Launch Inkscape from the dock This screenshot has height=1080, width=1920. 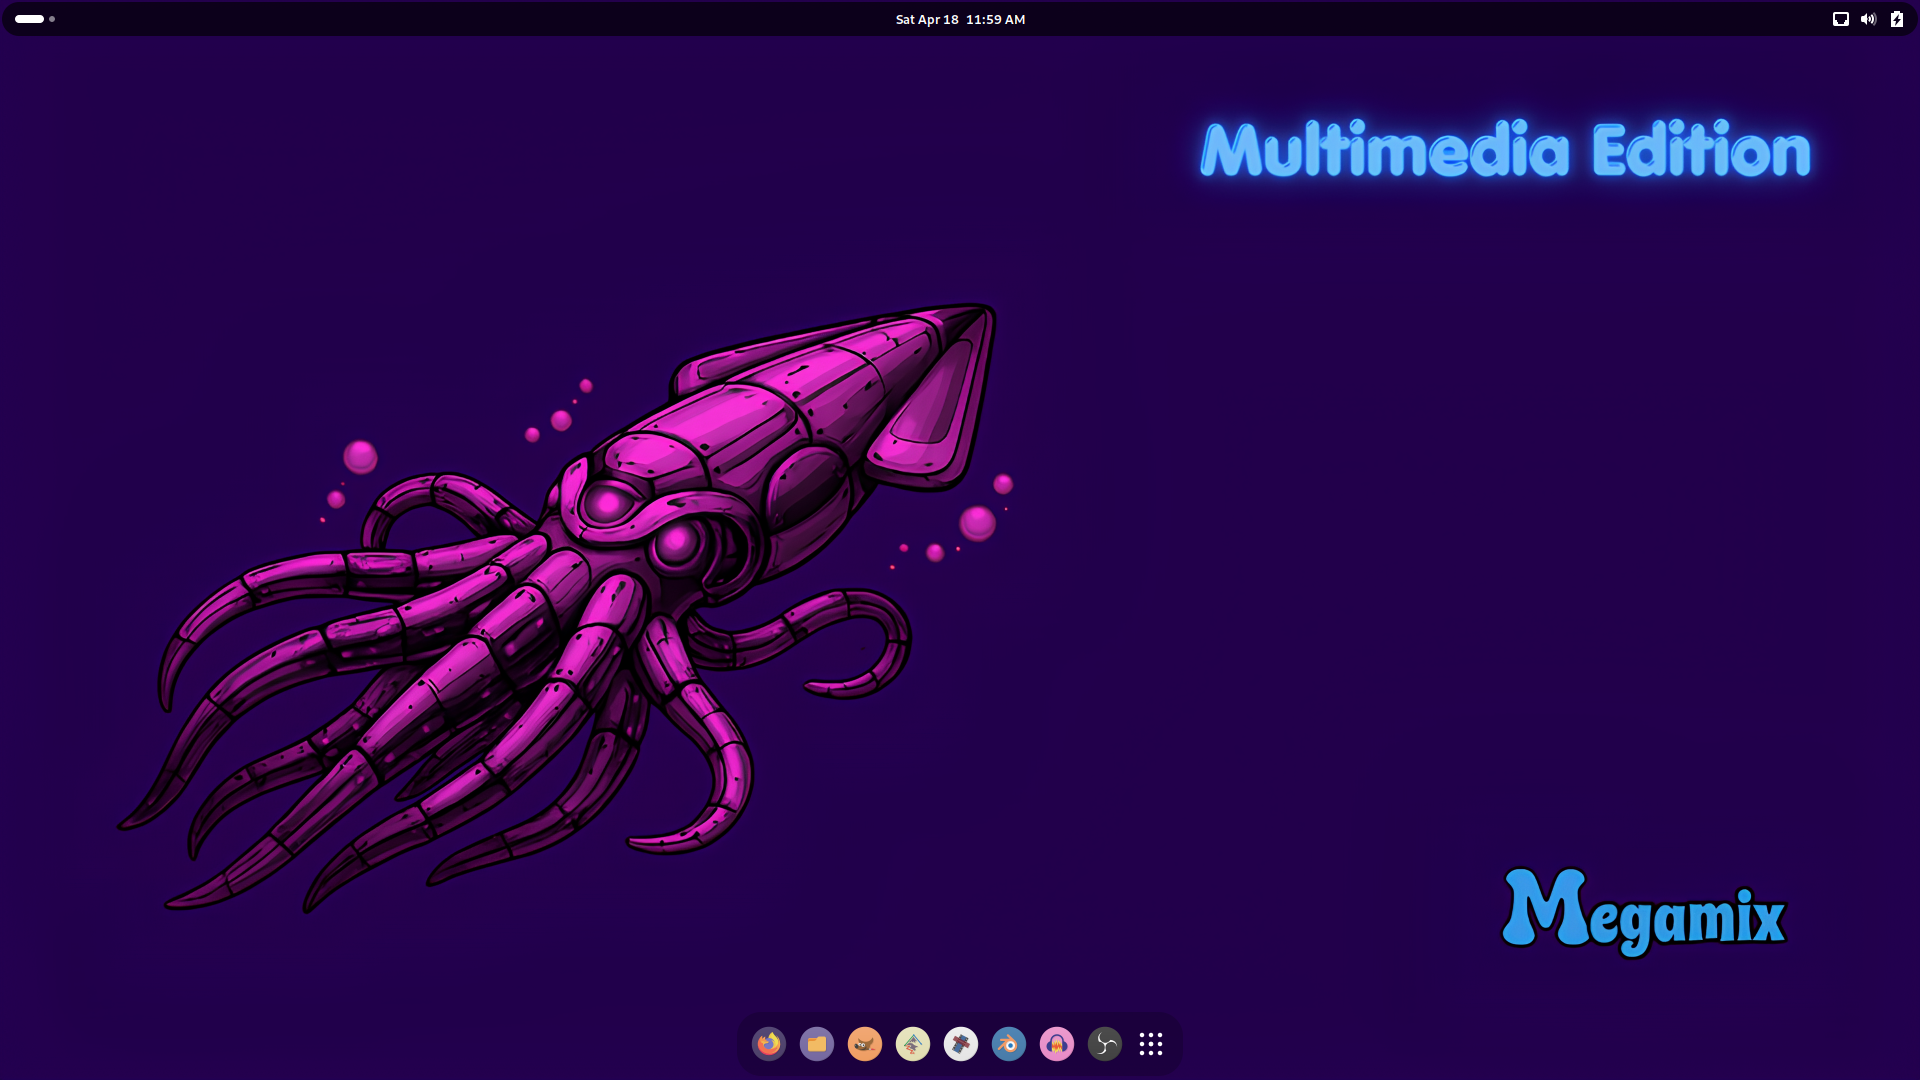coord(913,1044)
